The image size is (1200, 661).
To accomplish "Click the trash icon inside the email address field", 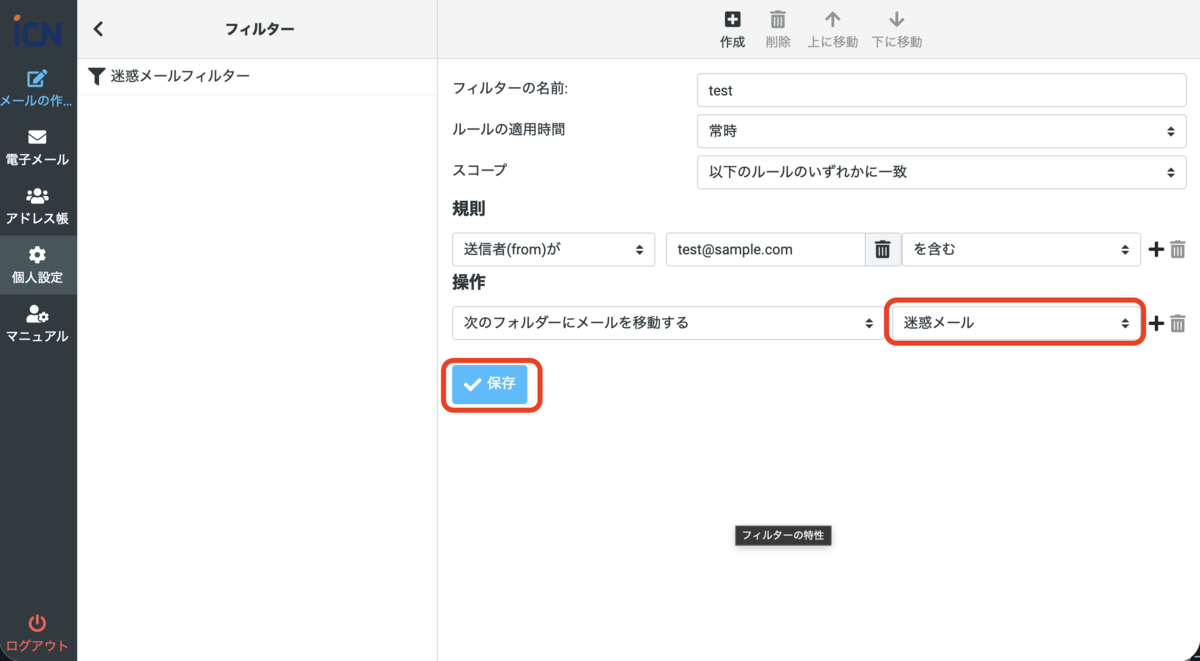I will (882, 249).
